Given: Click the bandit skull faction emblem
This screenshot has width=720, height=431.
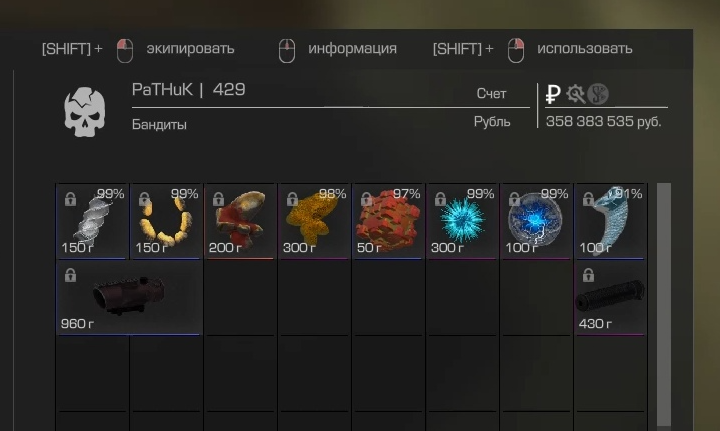Looking at the screenshot, I should 84,112.
